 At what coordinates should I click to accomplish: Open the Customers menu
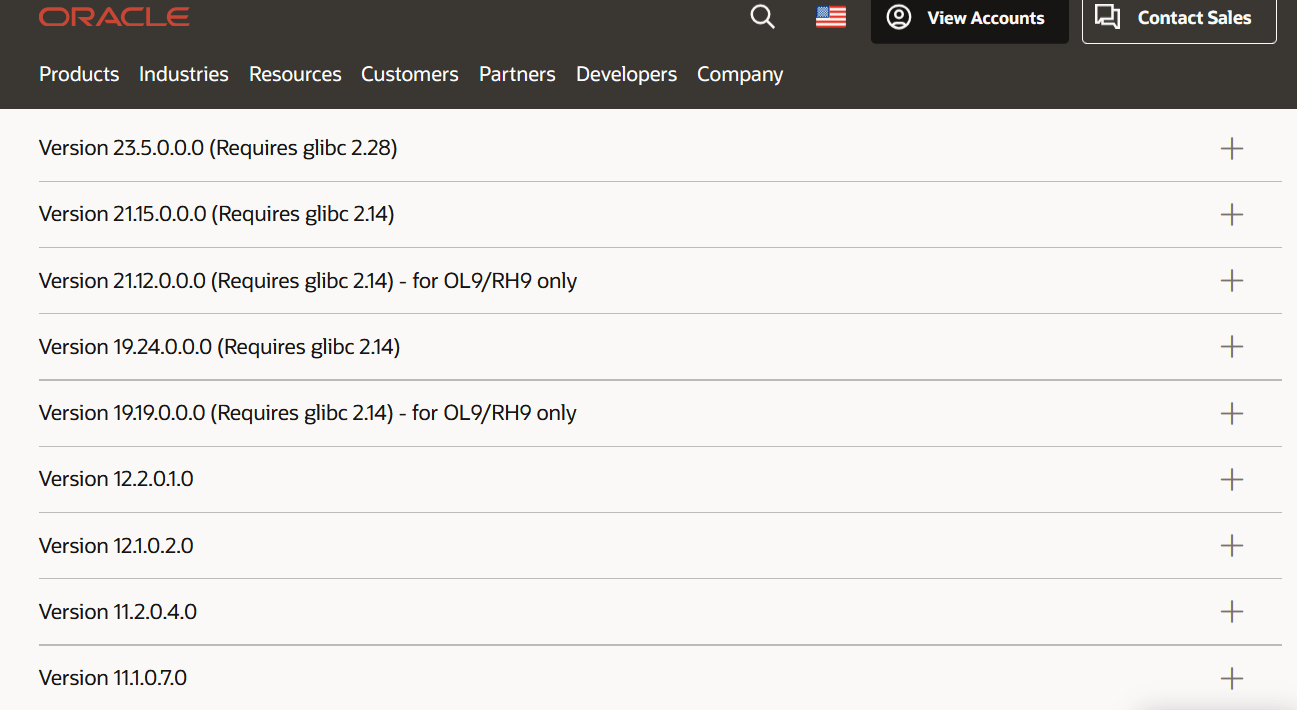pos(410,74)
